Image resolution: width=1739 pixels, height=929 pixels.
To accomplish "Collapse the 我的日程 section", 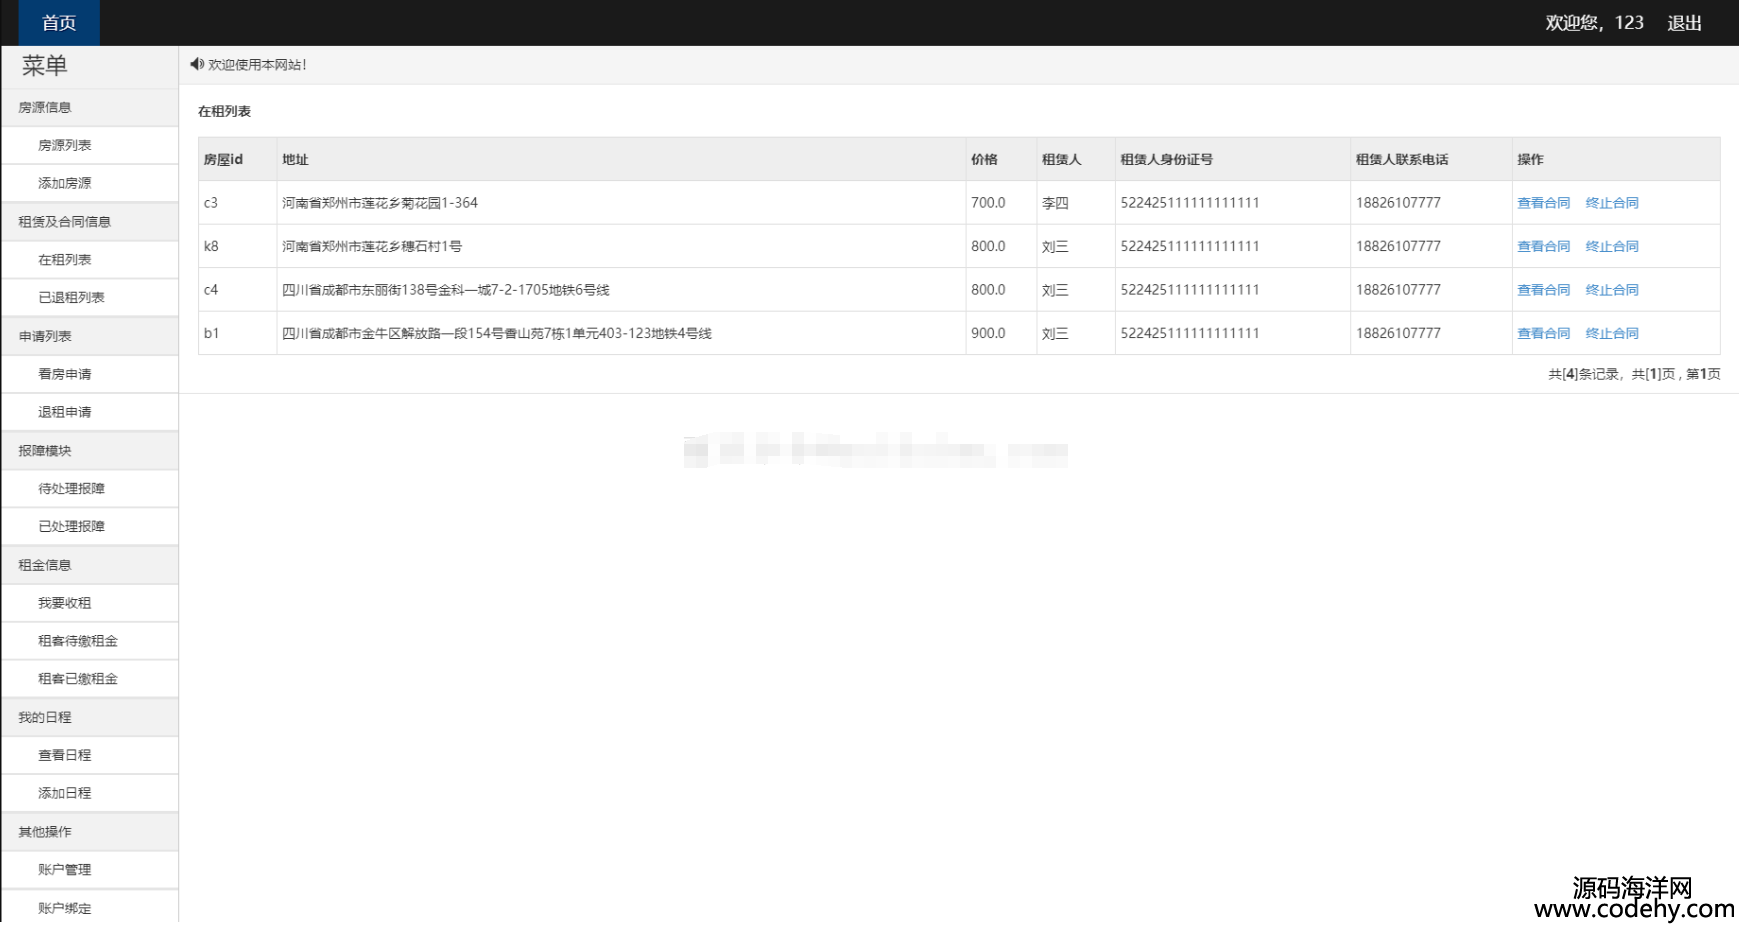I will click(90, 717).
